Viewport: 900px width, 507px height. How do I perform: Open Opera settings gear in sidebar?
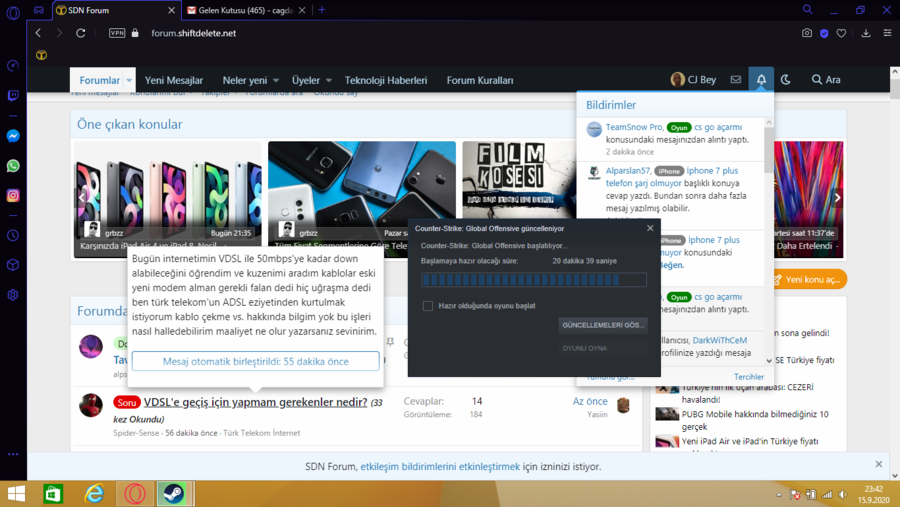pos(13,295)
